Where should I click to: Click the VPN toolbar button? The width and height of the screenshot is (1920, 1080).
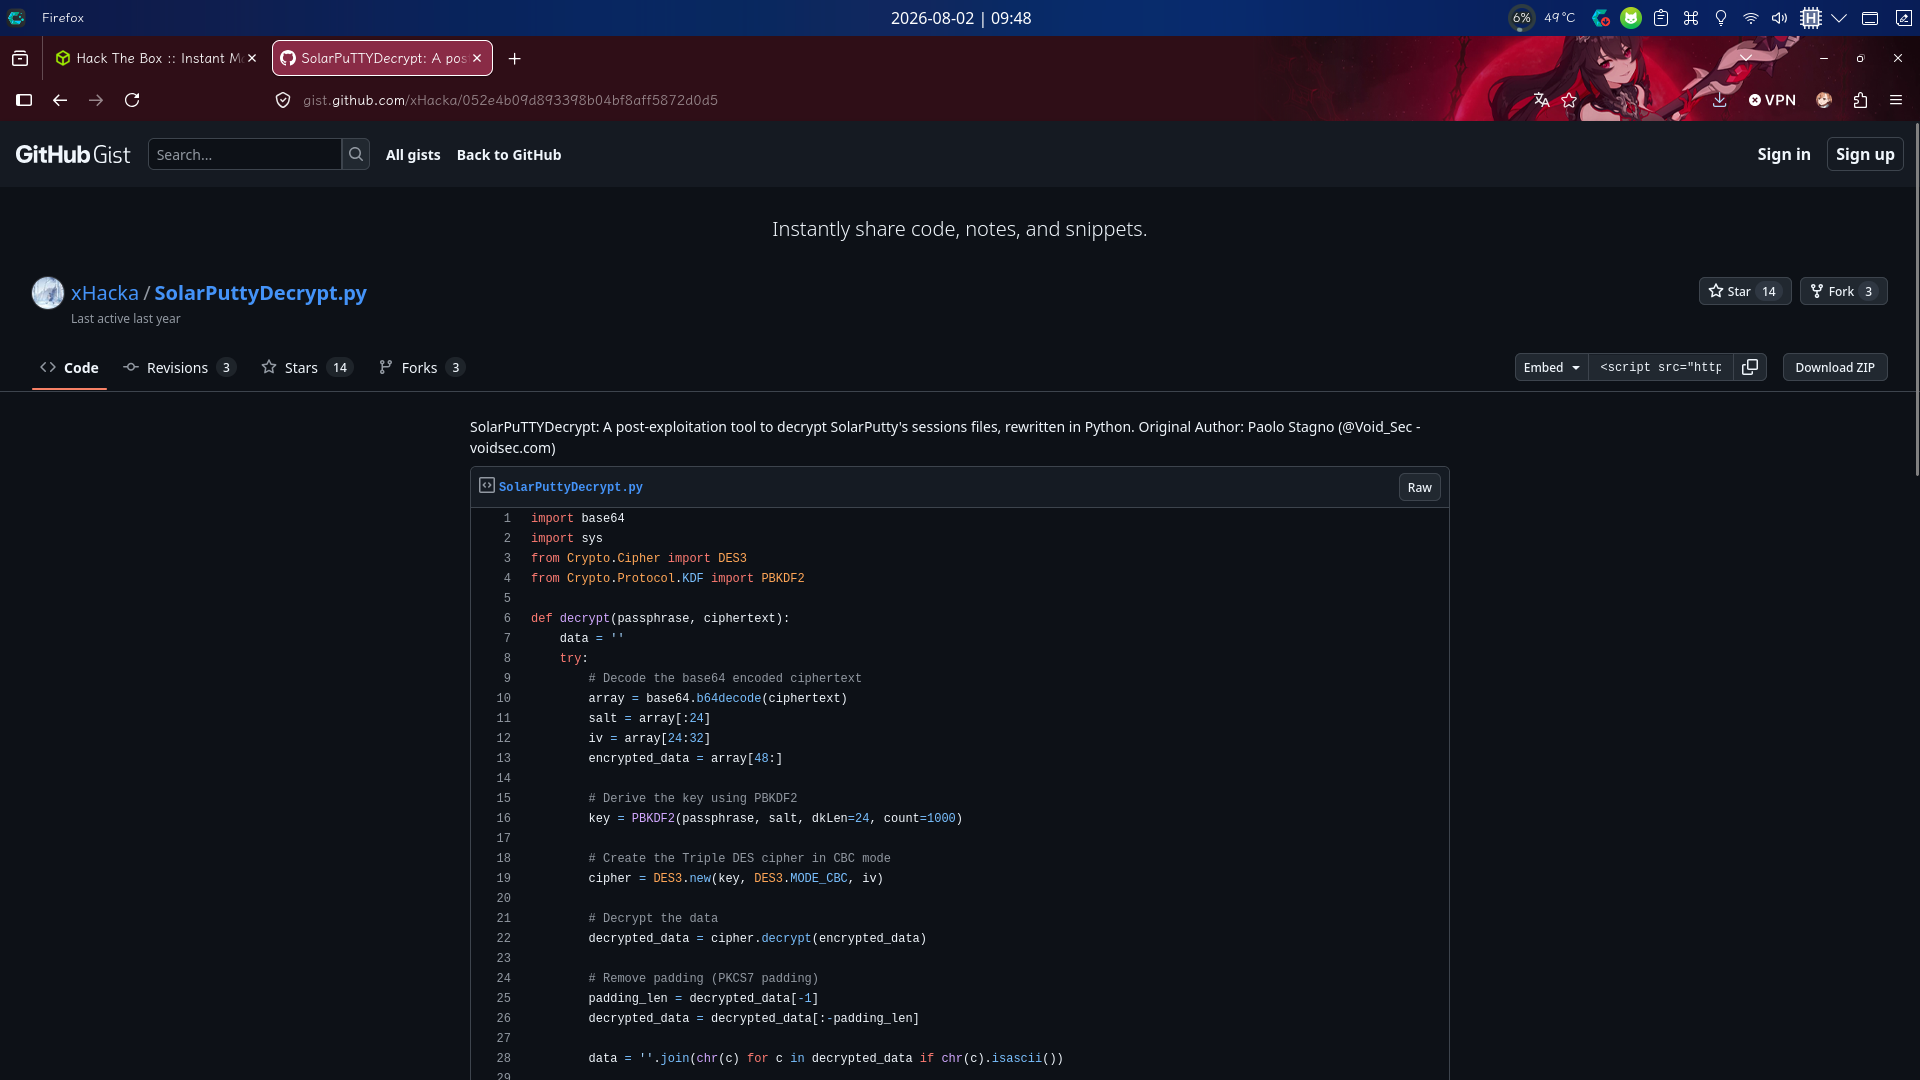coord(1772,100)
